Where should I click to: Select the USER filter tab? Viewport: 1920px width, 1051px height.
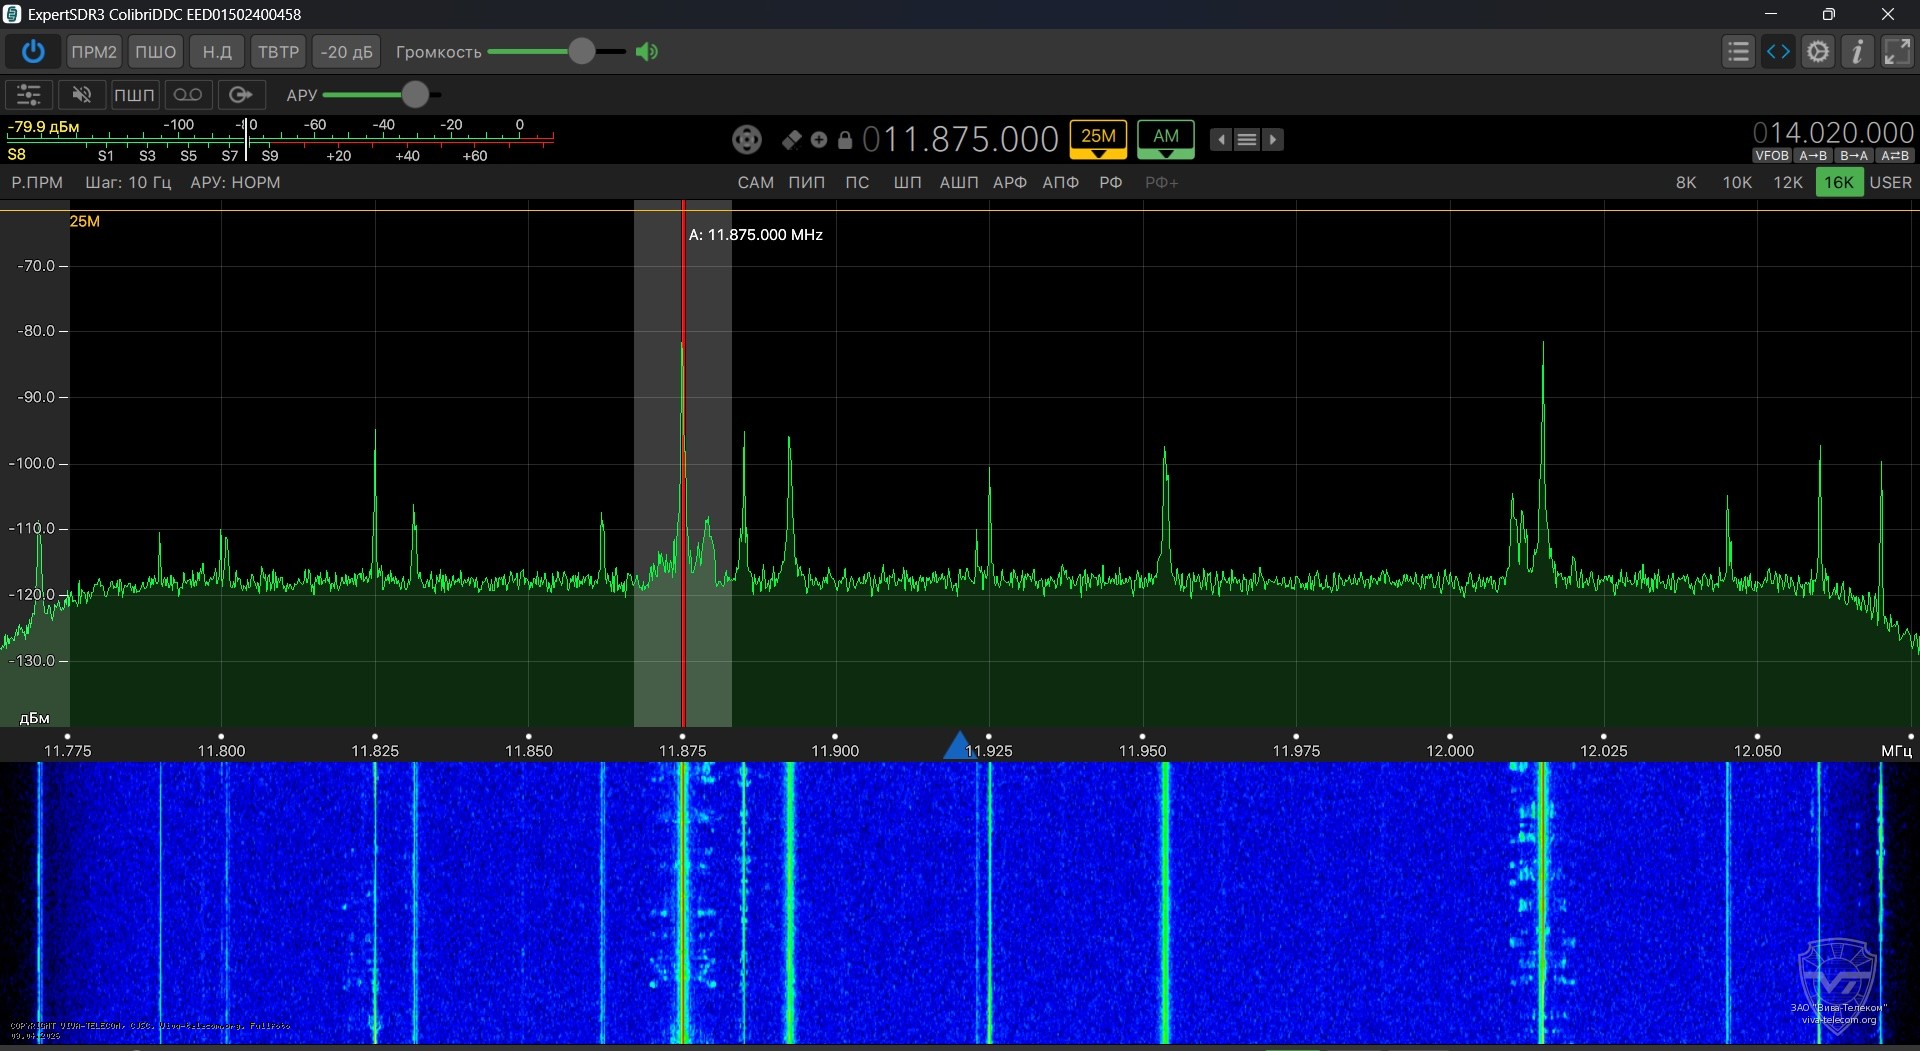(1890, 183)
